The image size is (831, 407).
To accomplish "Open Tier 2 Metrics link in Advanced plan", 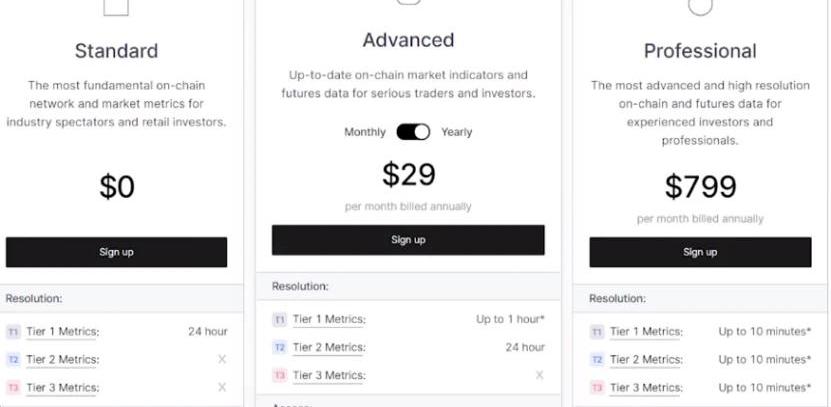I will [x=329, y=348].
